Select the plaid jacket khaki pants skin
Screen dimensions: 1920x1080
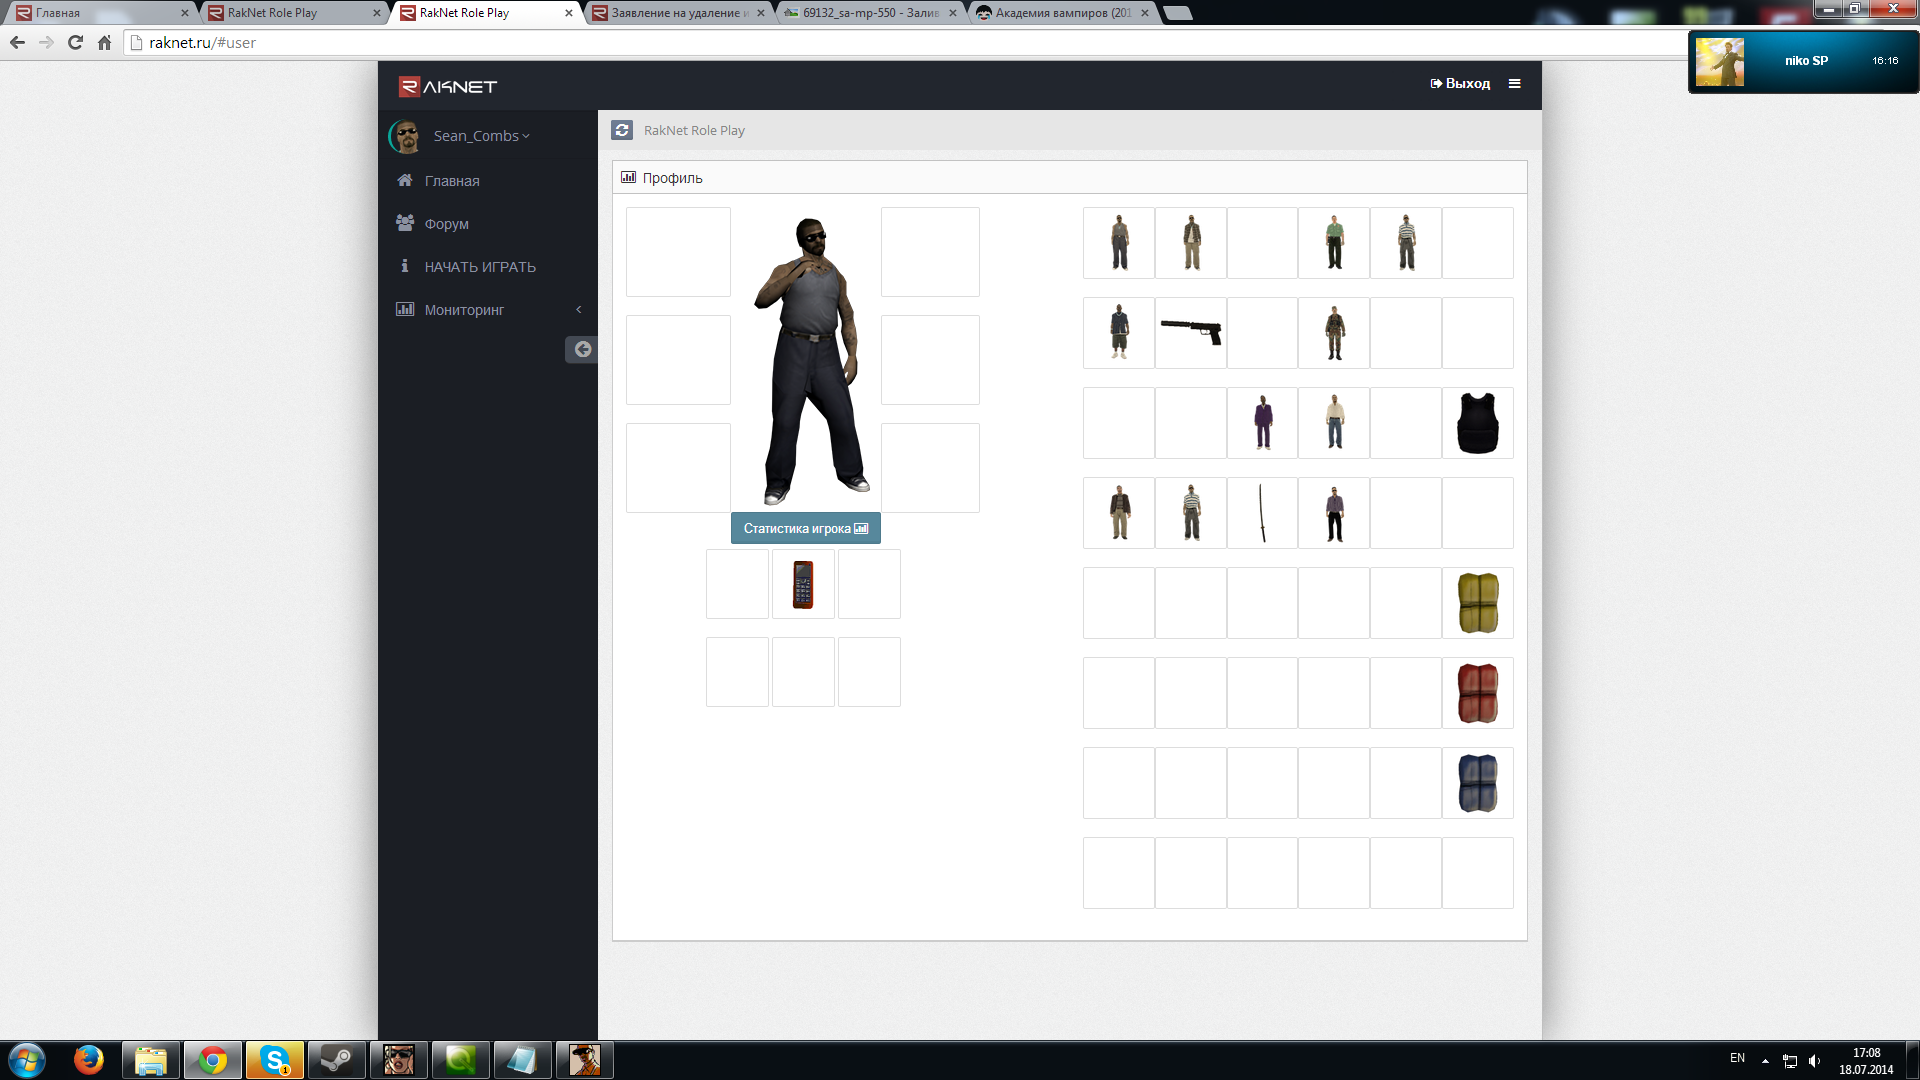tap(1191, 243)
